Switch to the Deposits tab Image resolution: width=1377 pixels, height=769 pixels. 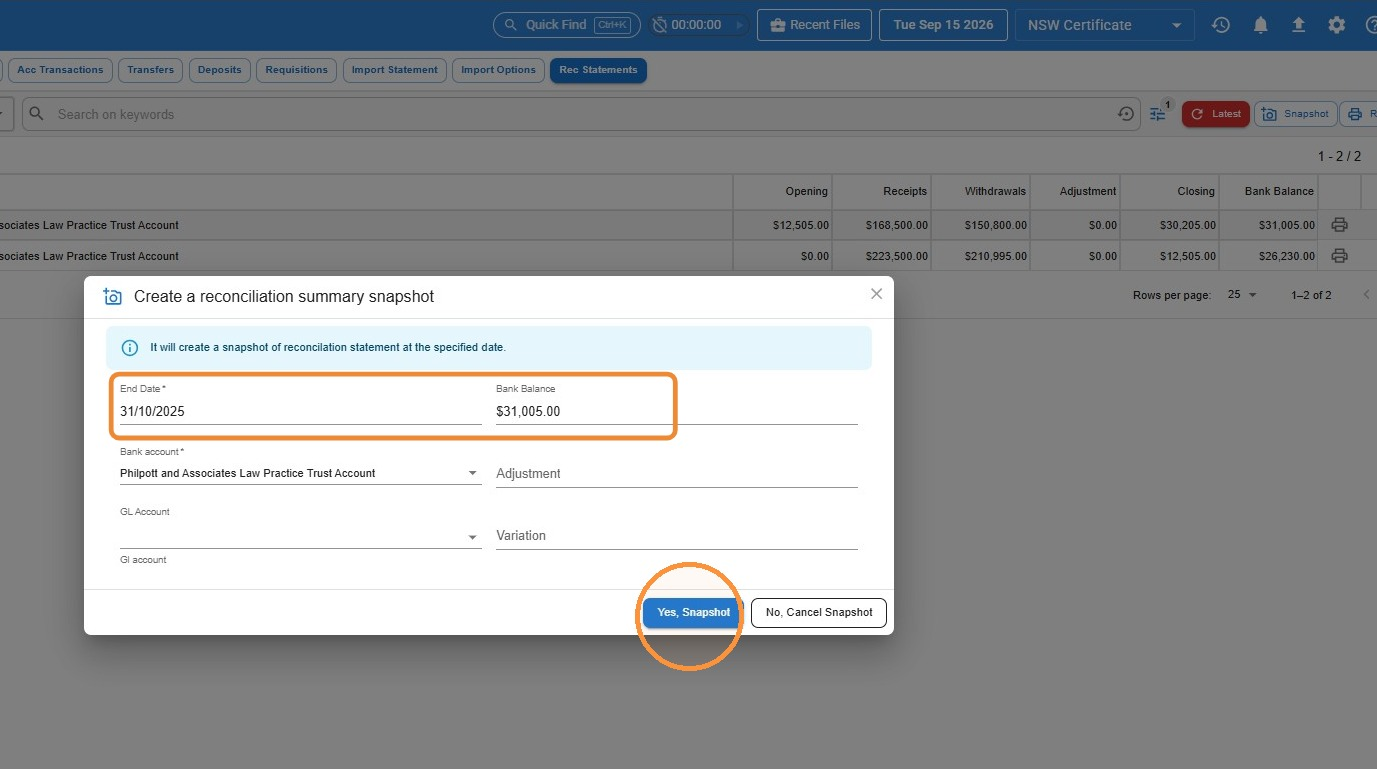pos(220,70)
